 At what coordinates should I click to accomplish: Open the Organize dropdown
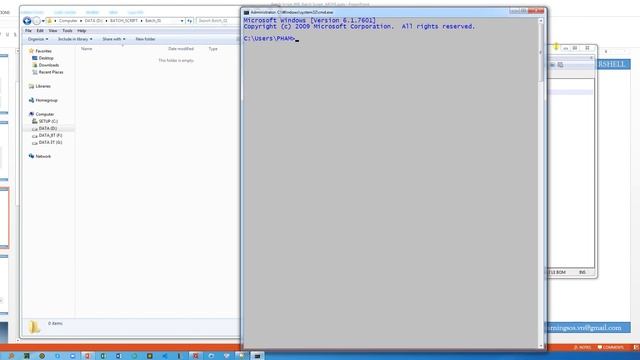coord(38,39)
